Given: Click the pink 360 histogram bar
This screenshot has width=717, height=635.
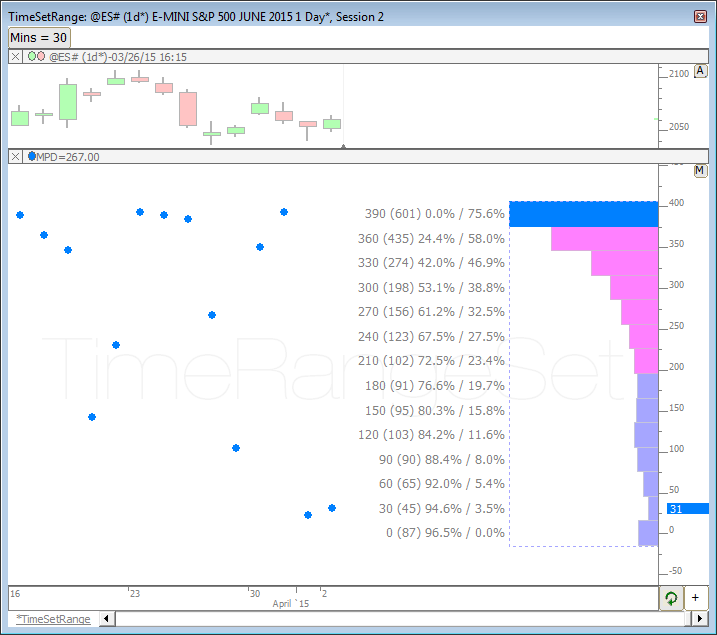Looking at the screenshot, I should pyautogui.click(x=604, y=239).
